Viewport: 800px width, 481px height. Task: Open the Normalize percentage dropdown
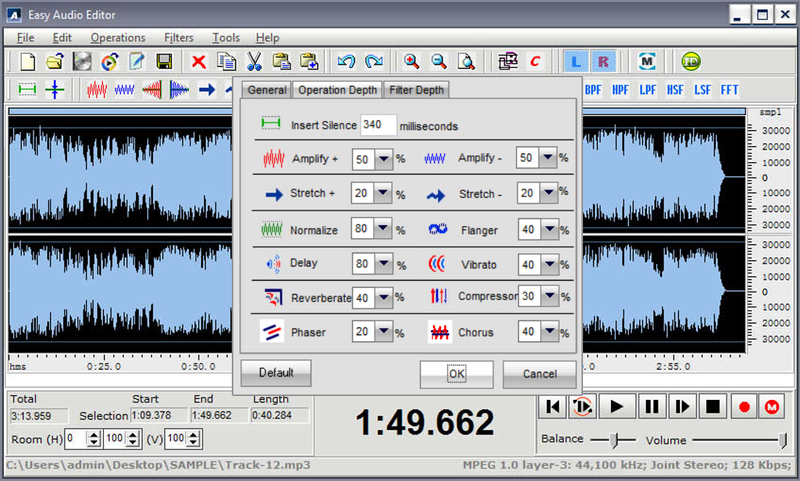pos(383,229)
